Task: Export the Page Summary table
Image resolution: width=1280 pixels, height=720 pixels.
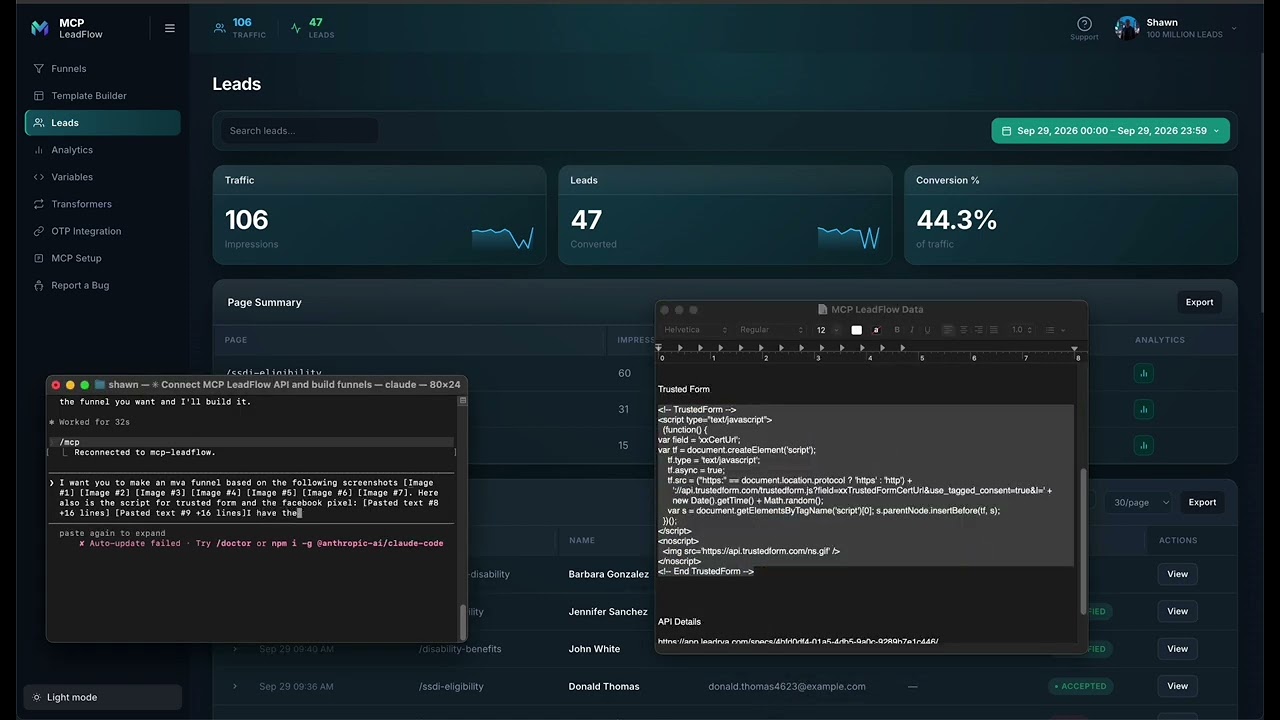Action: tap(1199, 302)
